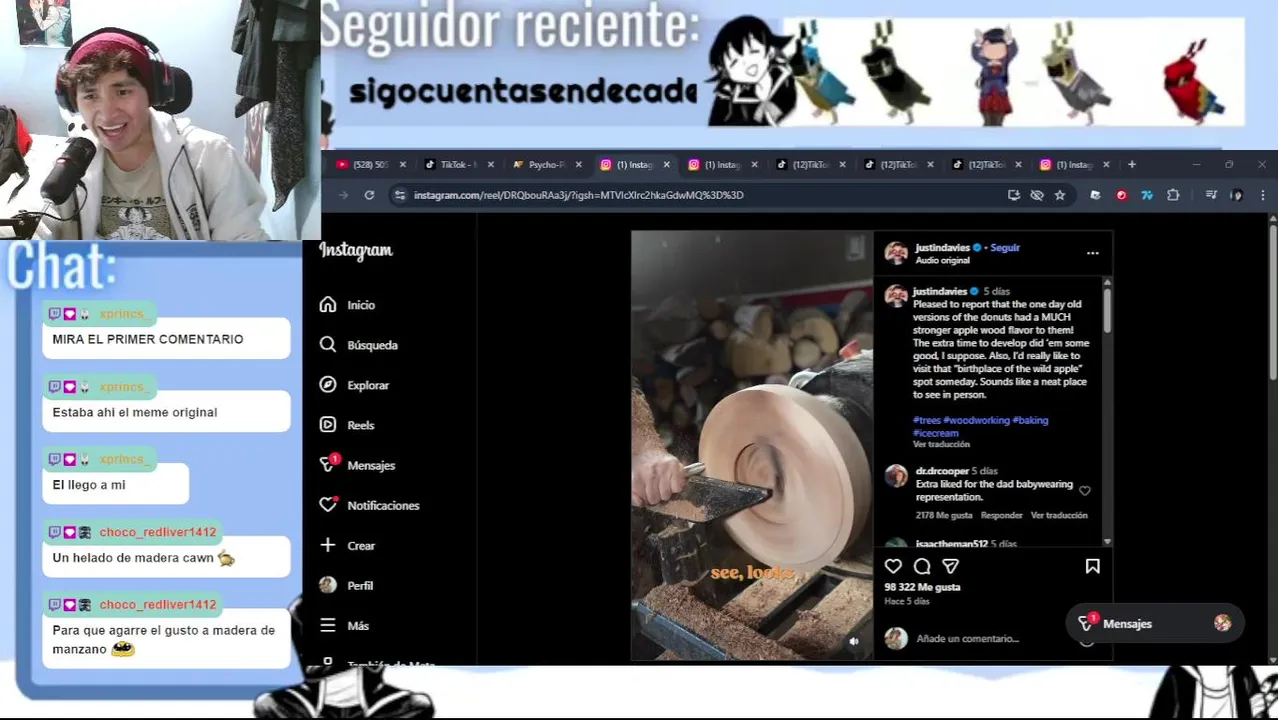The image size is (1278, 720).
Task: Open site info icon in address bar
Action: (400, 195)
